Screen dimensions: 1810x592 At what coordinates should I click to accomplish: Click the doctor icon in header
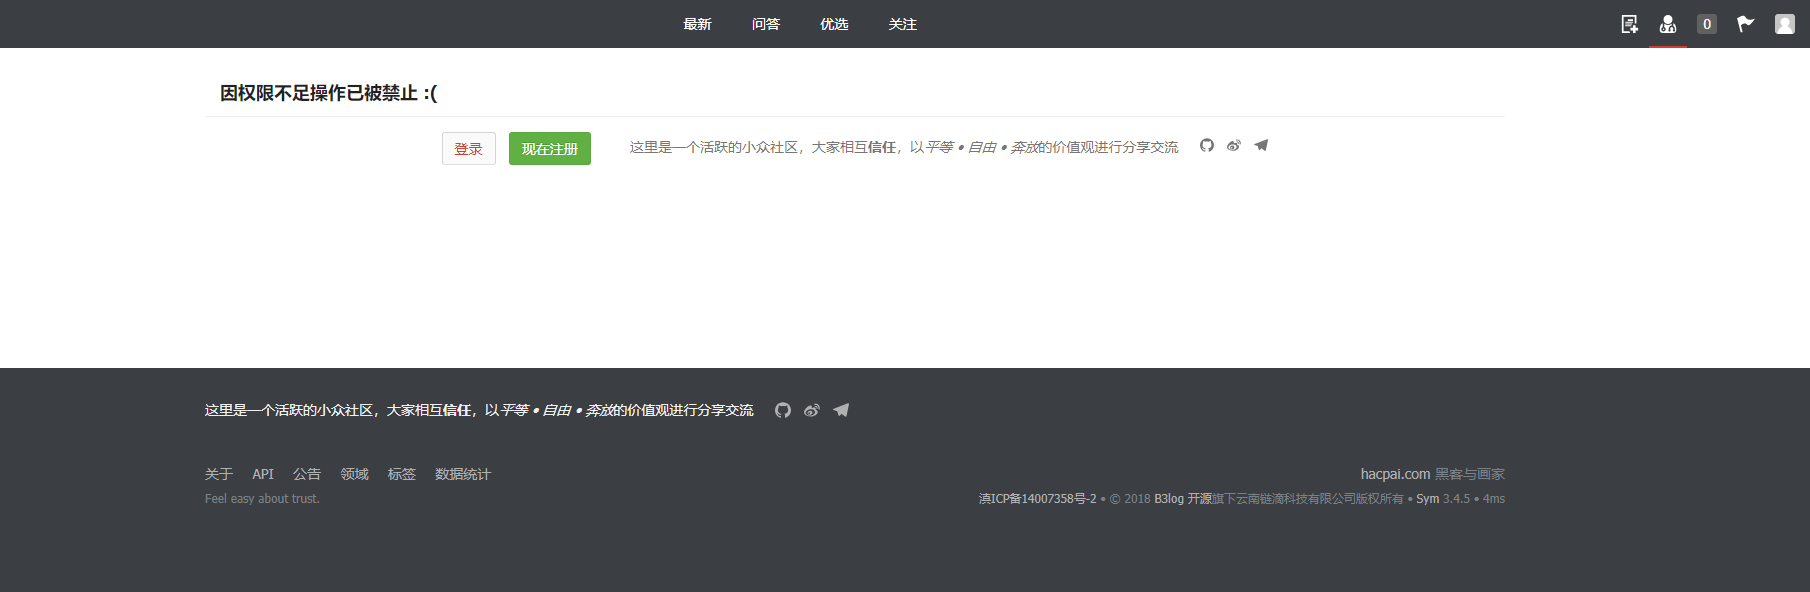(x=1668, y=24)
